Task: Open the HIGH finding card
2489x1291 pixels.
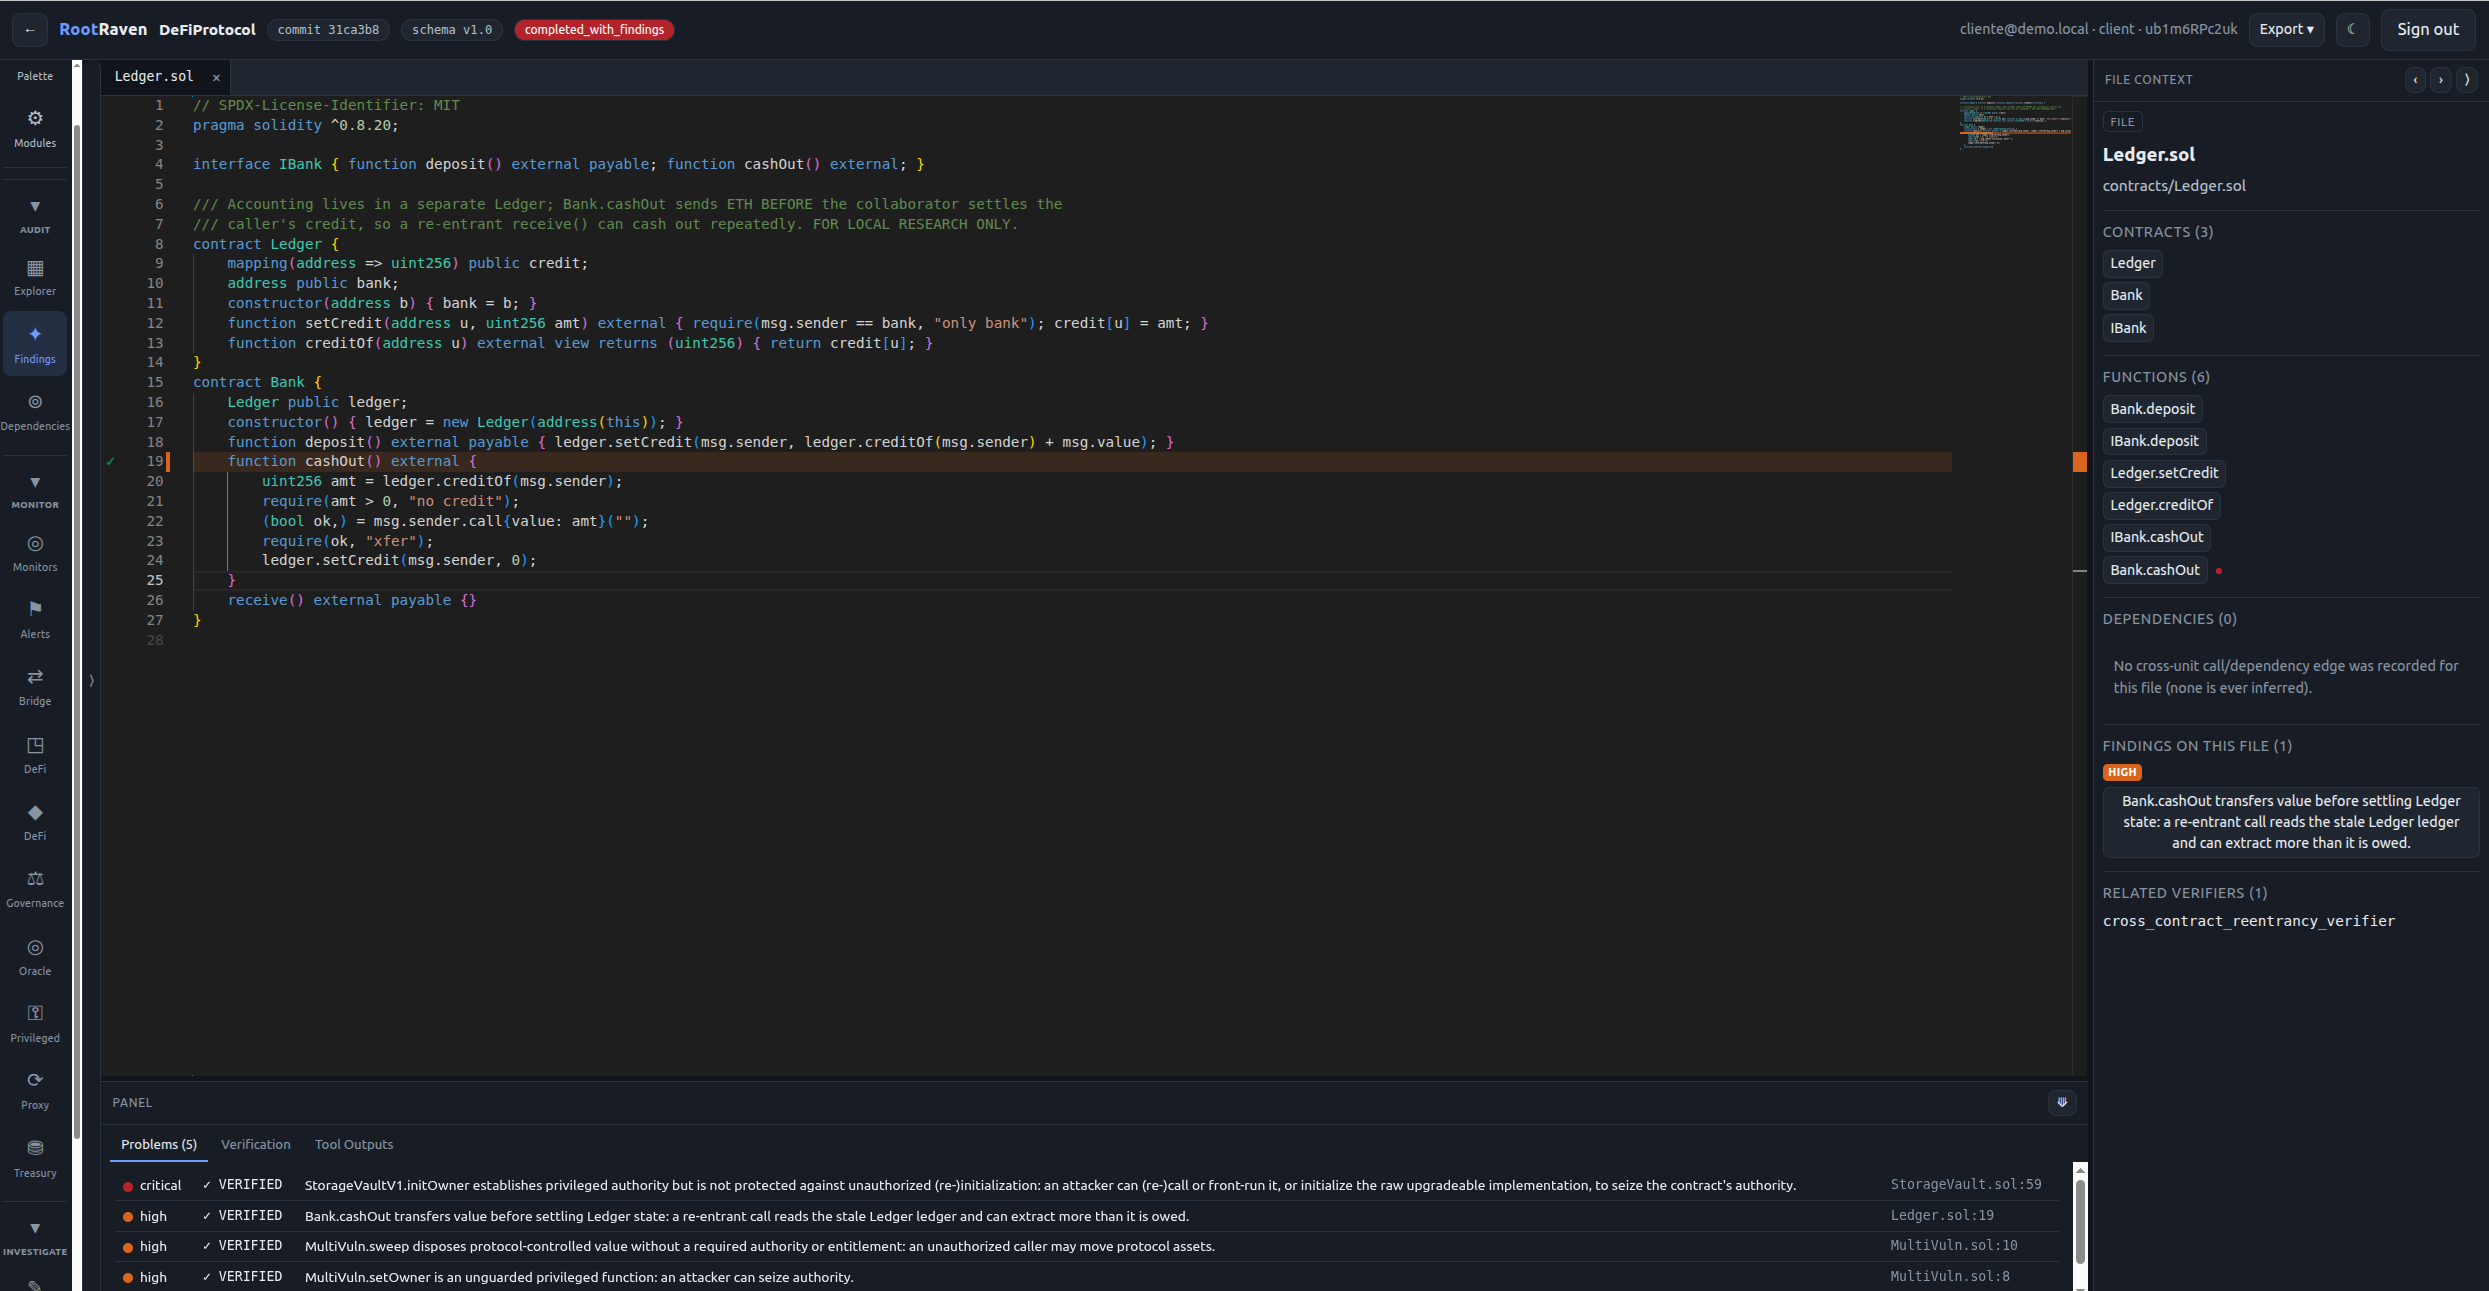Action: tap(2291, 822)
